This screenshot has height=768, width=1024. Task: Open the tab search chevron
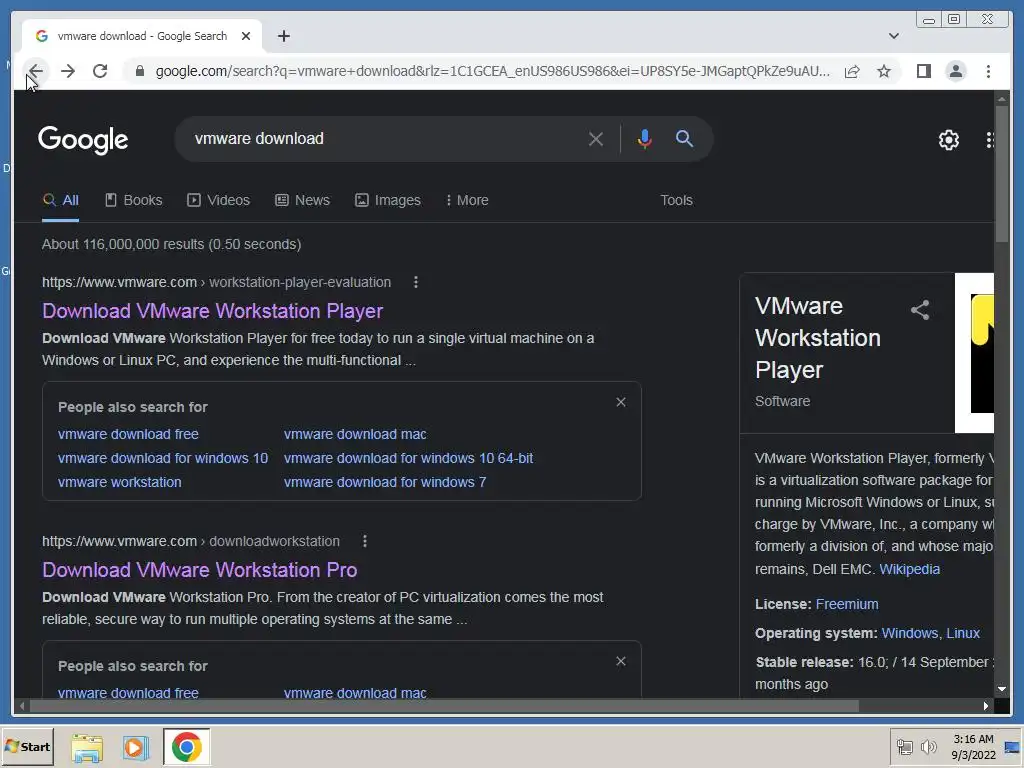[893, 36]
